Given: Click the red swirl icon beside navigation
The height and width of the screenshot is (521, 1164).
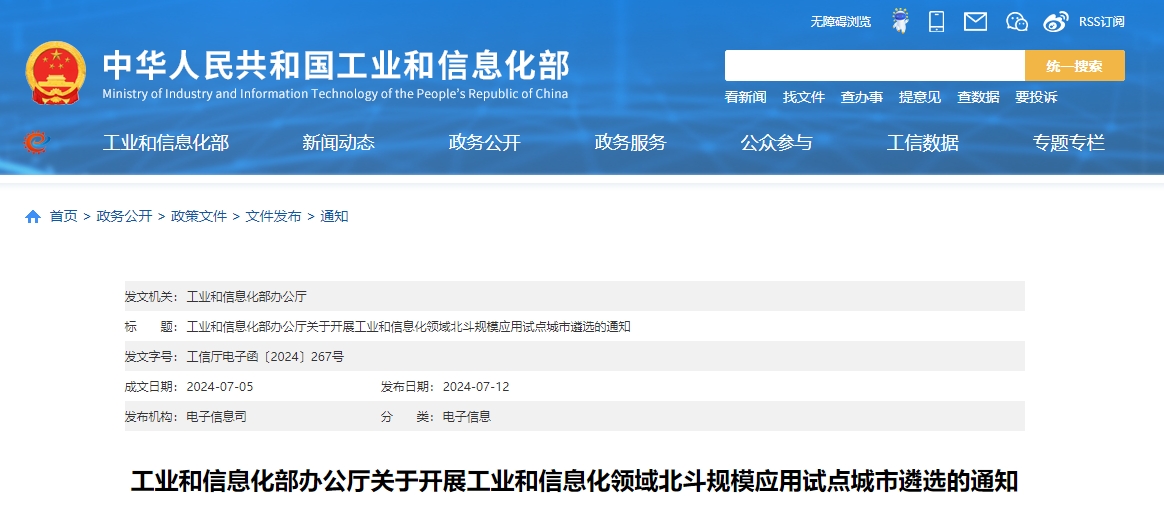Looking at the screenshot, I should 36,141.
